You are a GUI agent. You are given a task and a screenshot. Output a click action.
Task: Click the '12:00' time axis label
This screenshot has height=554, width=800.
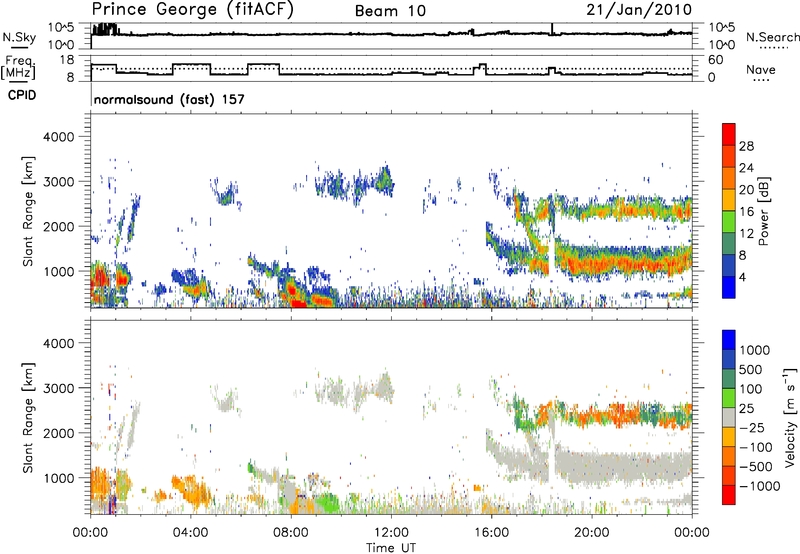391,532
